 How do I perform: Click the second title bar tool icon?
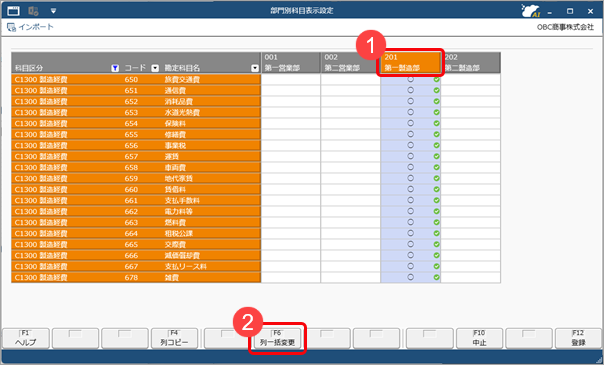tap(33, 11)
